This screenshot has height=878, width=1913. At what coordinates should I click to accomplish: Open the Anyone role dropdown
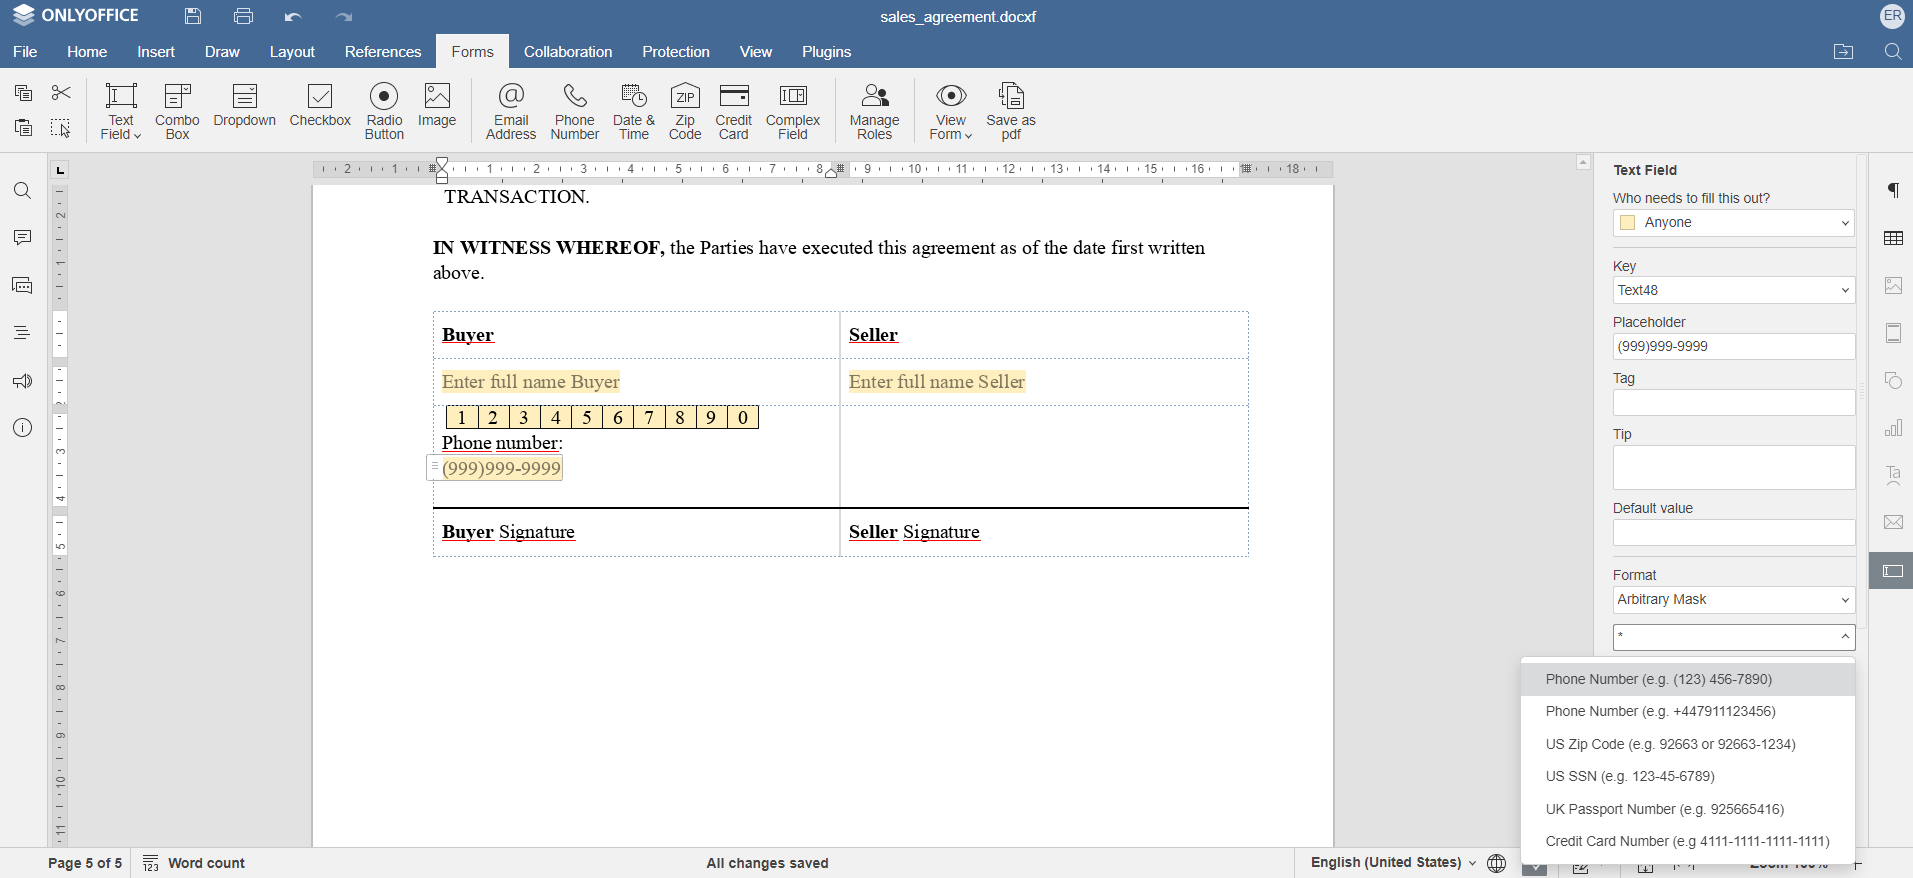[x=1733, y=223]
